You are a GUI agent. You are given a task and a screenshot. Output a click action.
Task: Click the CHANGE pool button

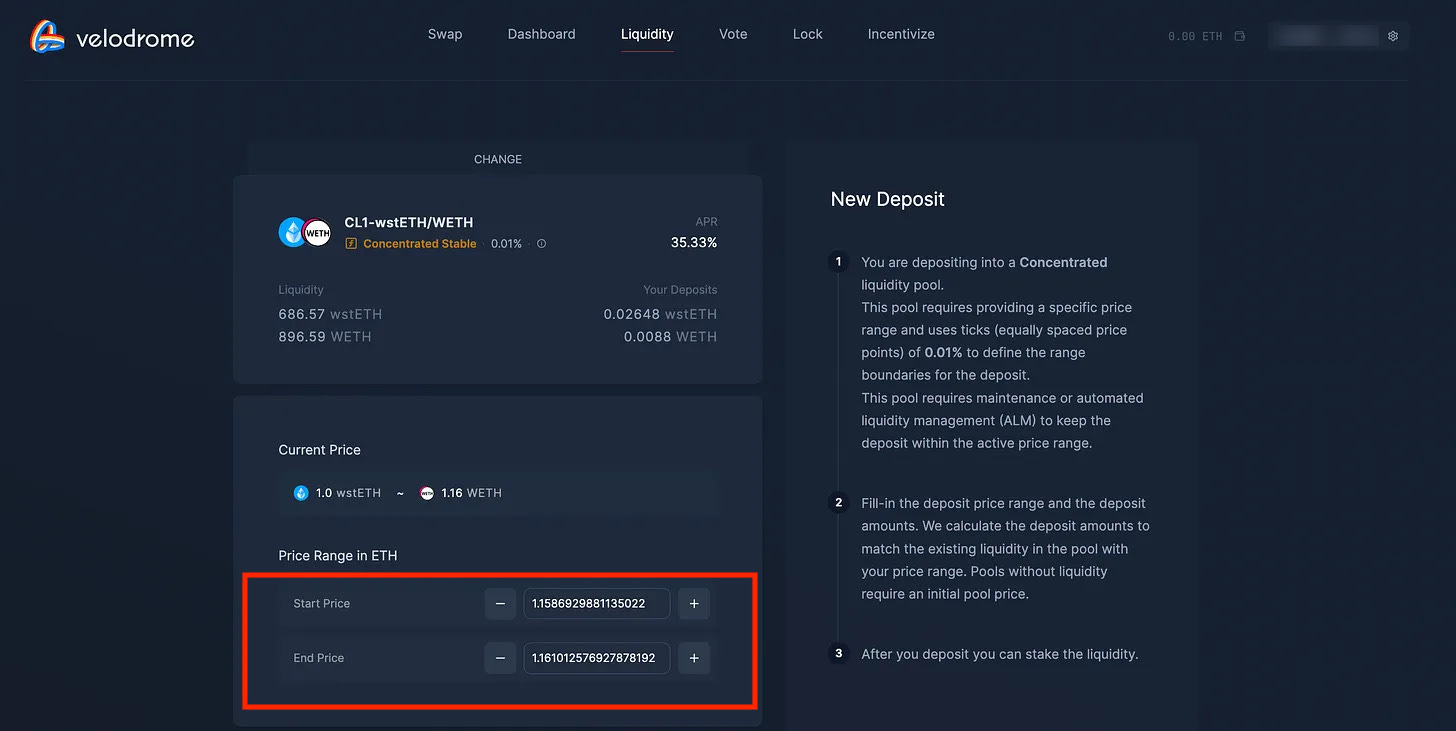(498, 159)
